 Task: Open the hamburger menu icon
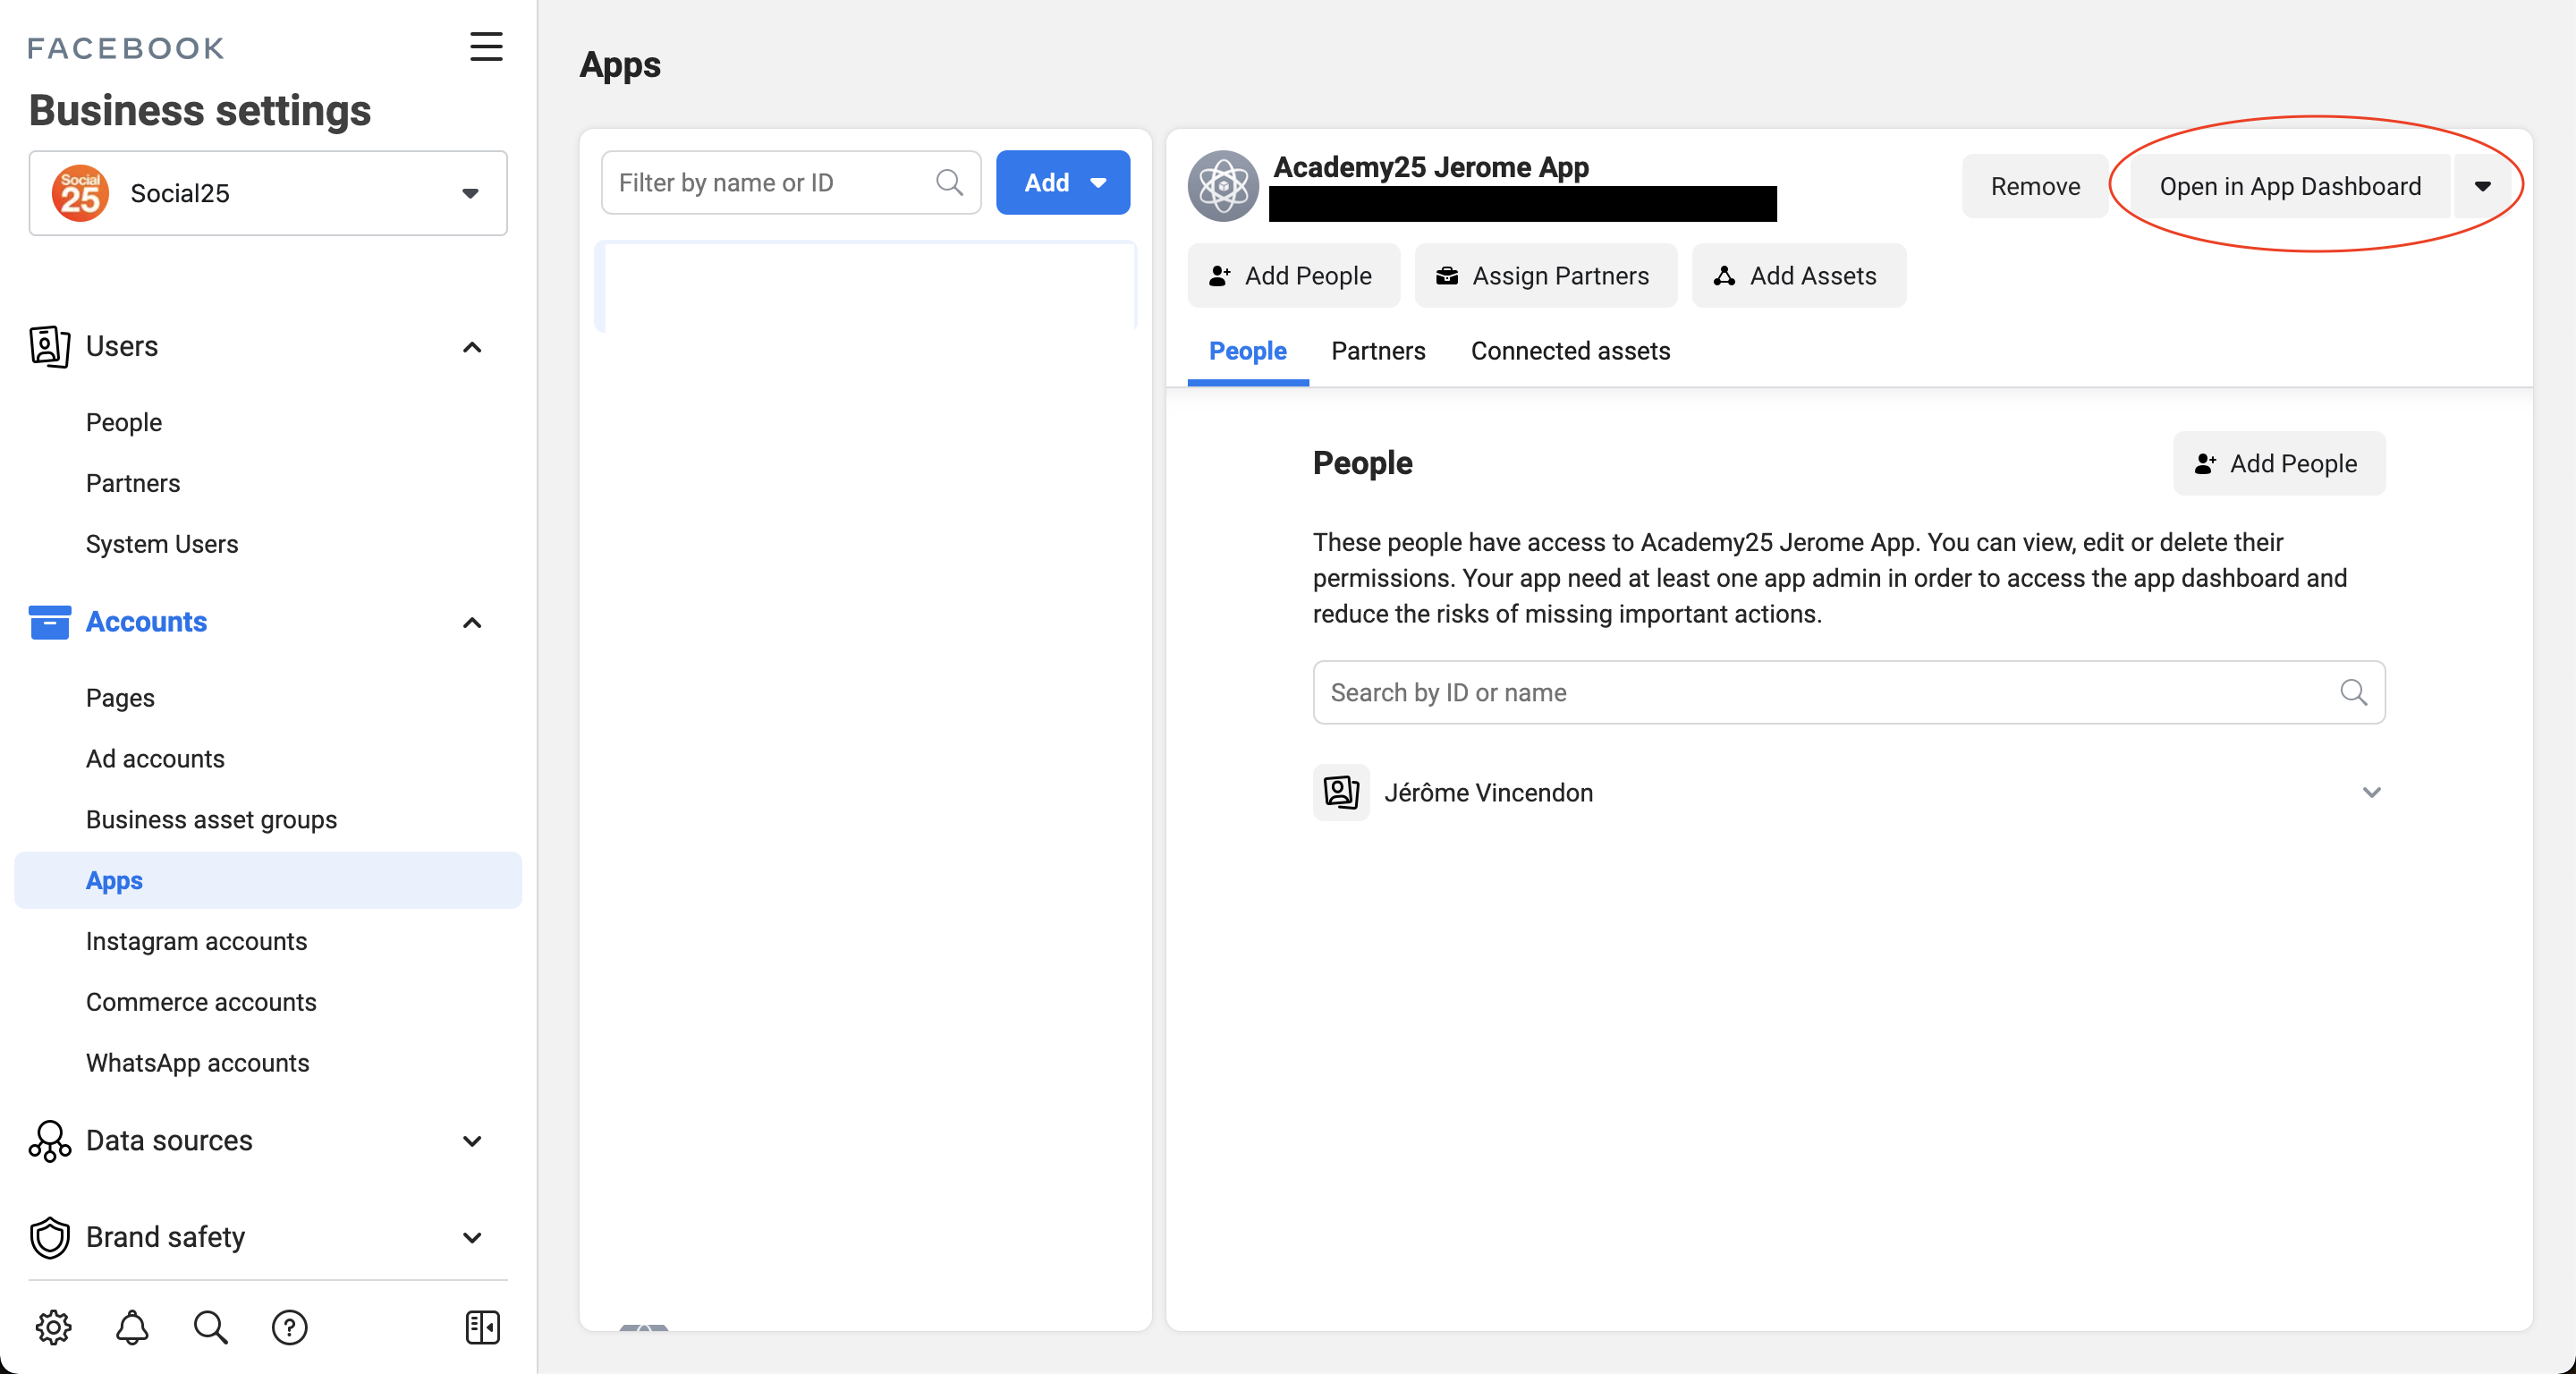tap(486, 47)
